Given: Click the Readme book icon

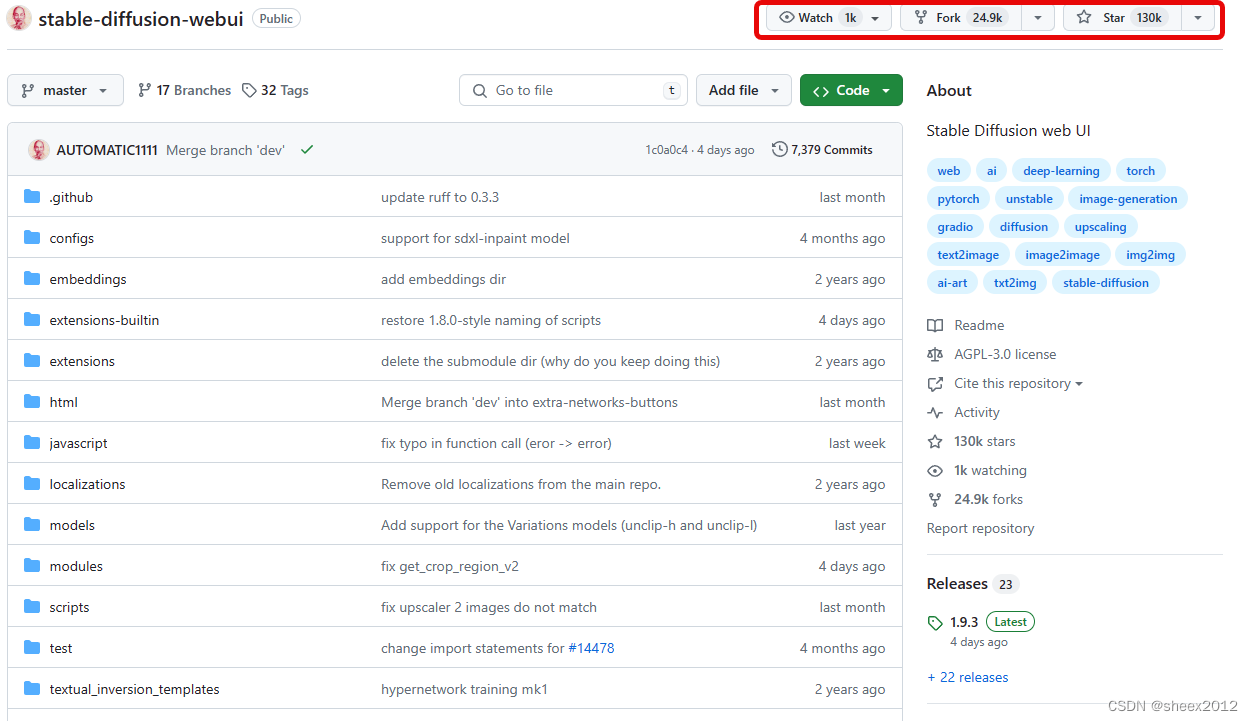Looking at the screenshot, I should pos(935,325).
